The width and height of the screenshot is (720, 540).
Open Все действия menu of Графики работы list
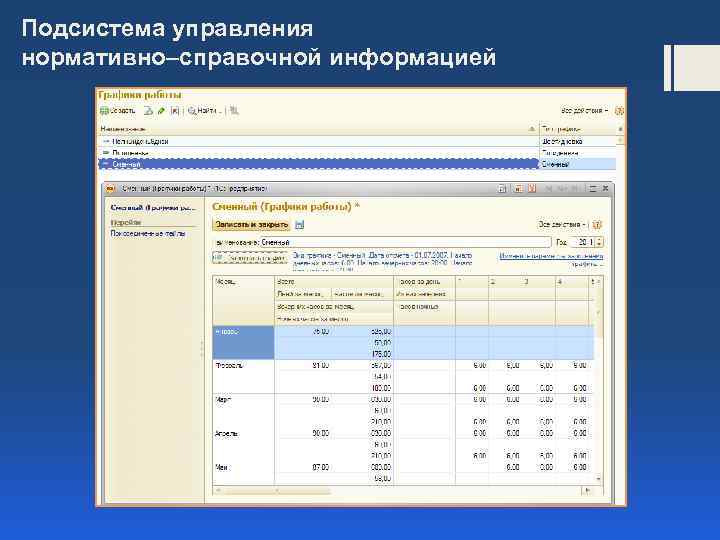(x=584, y=111)
